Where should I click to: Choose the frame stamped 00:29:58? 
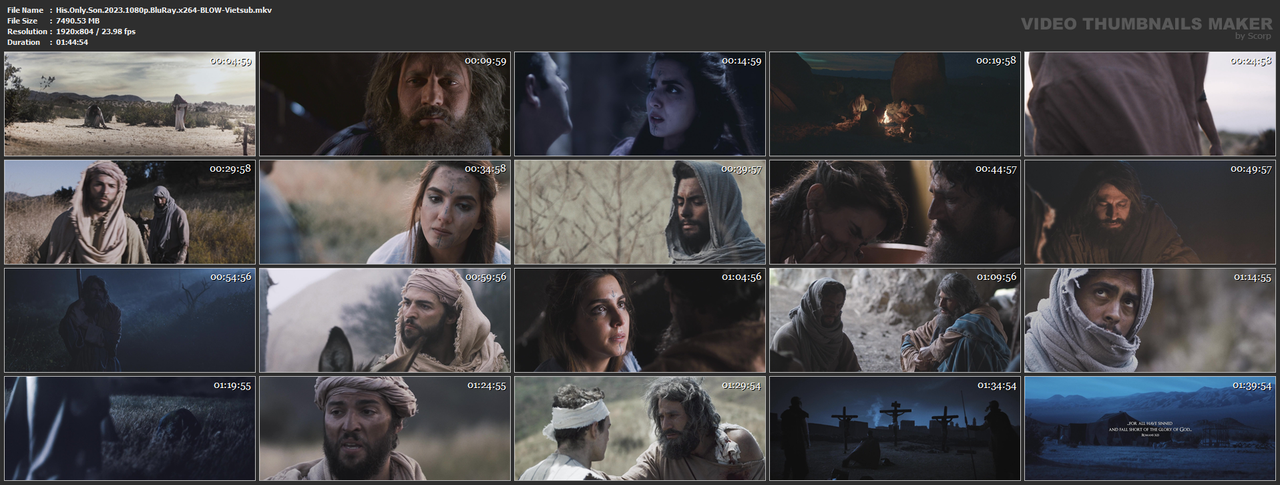click(130, 212)
